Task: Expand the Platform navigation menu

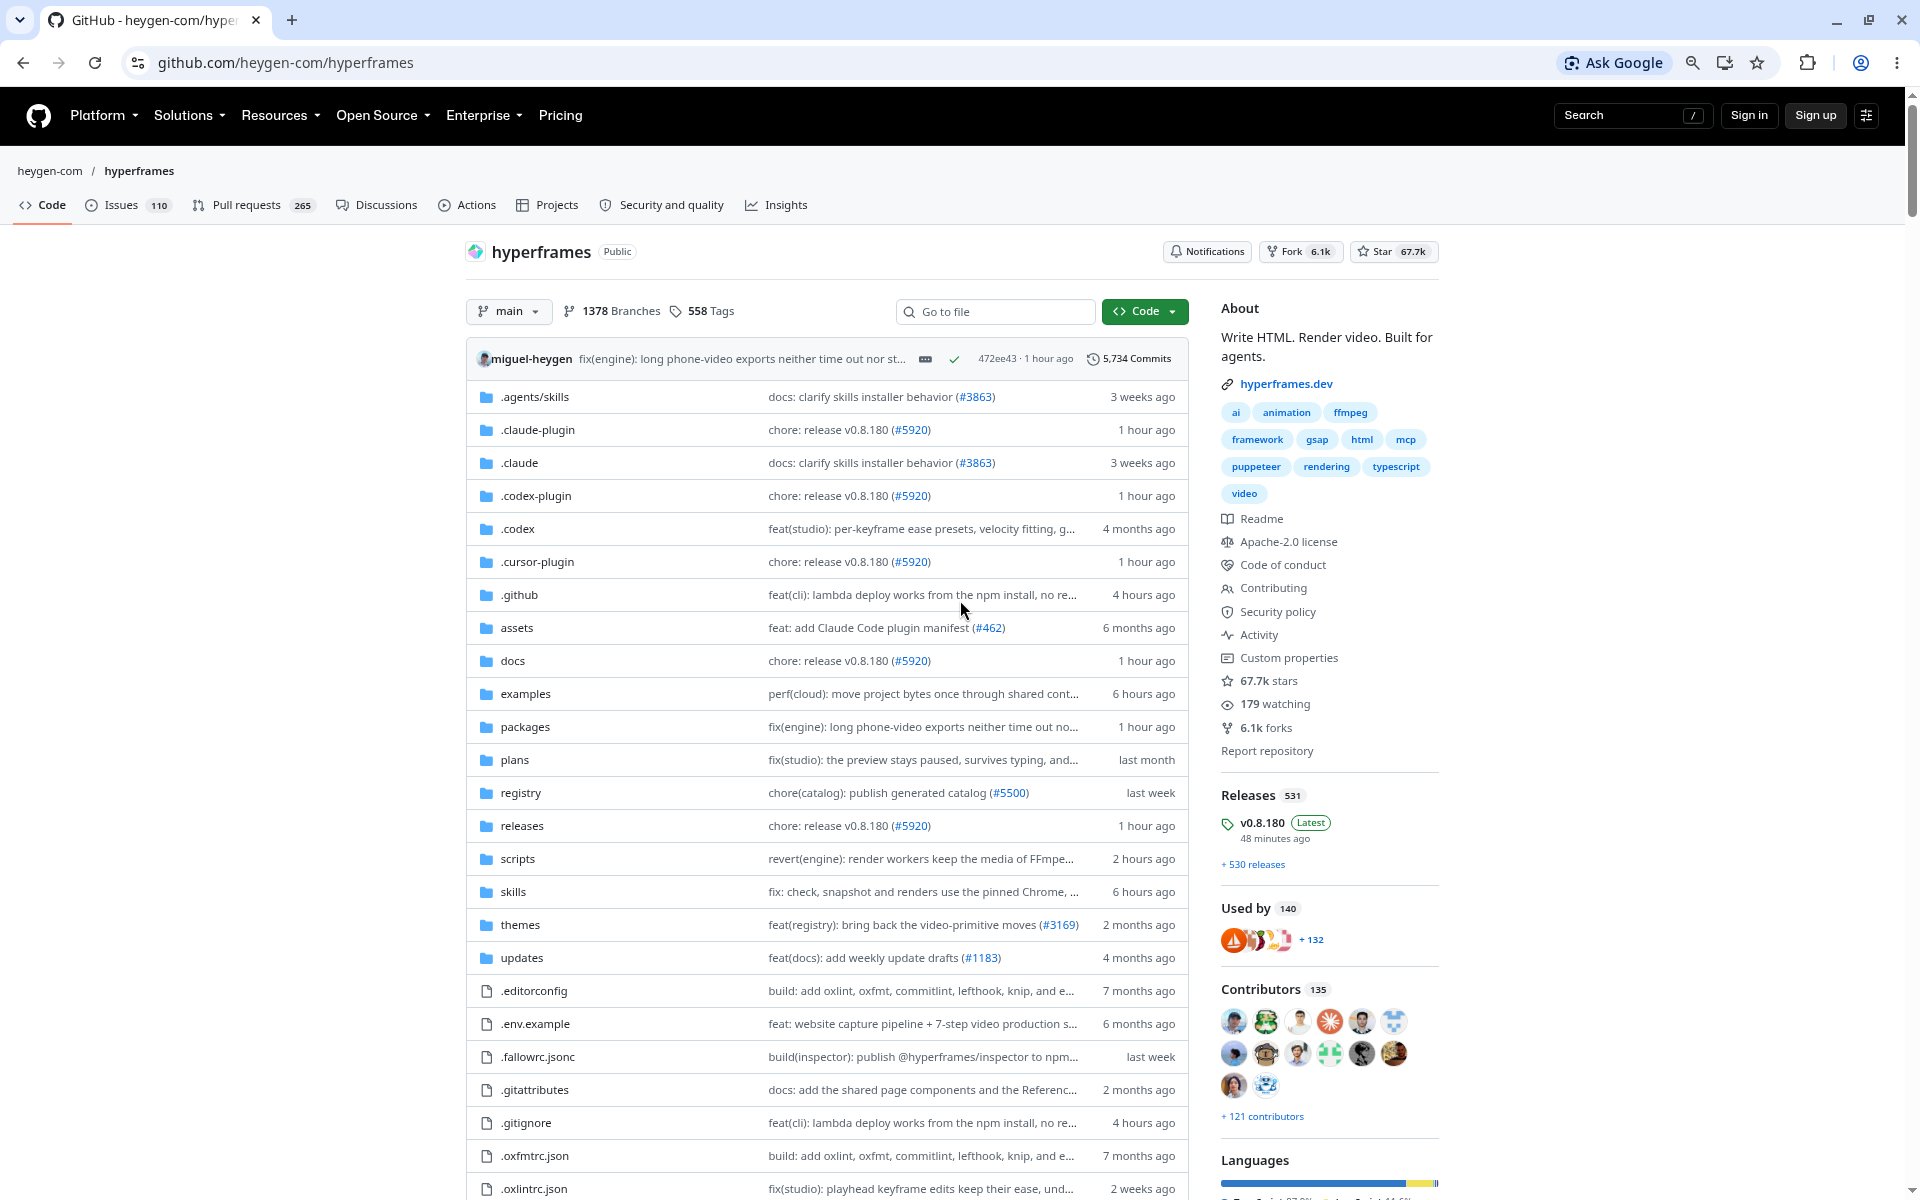Action: 104,116
